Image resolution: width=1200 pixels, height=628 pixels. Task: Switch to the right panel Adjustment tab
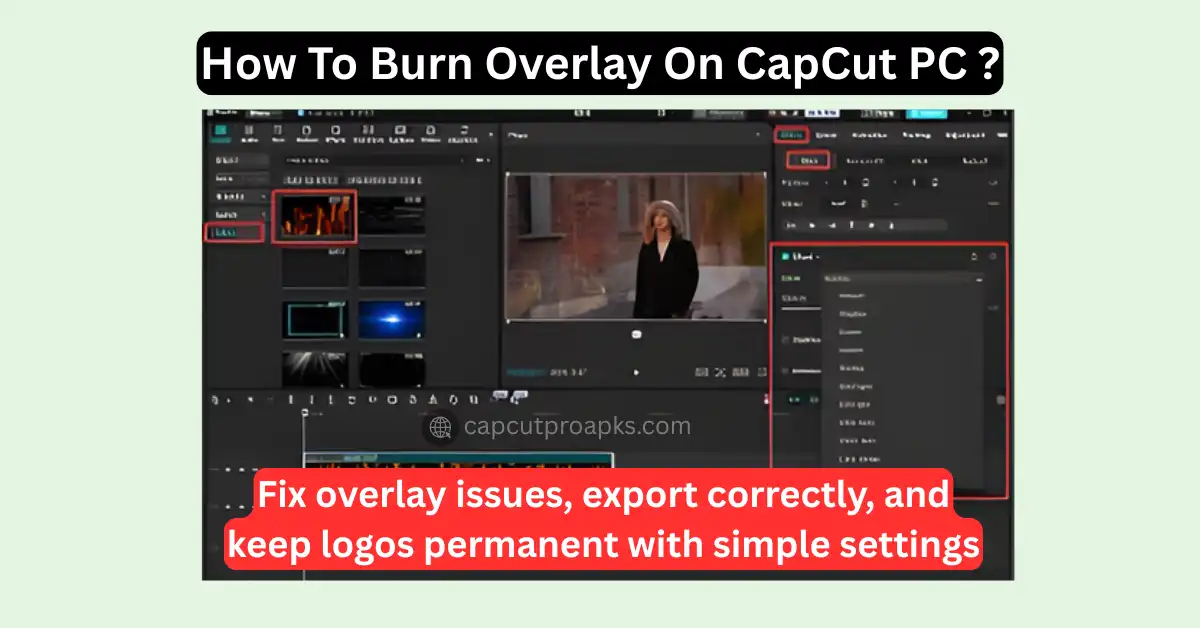click(964, 134)
